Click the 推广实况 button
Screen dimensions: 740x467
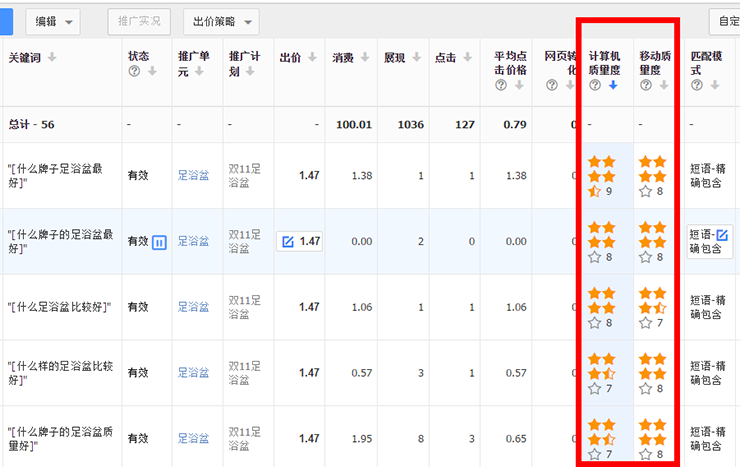(139, 22)
